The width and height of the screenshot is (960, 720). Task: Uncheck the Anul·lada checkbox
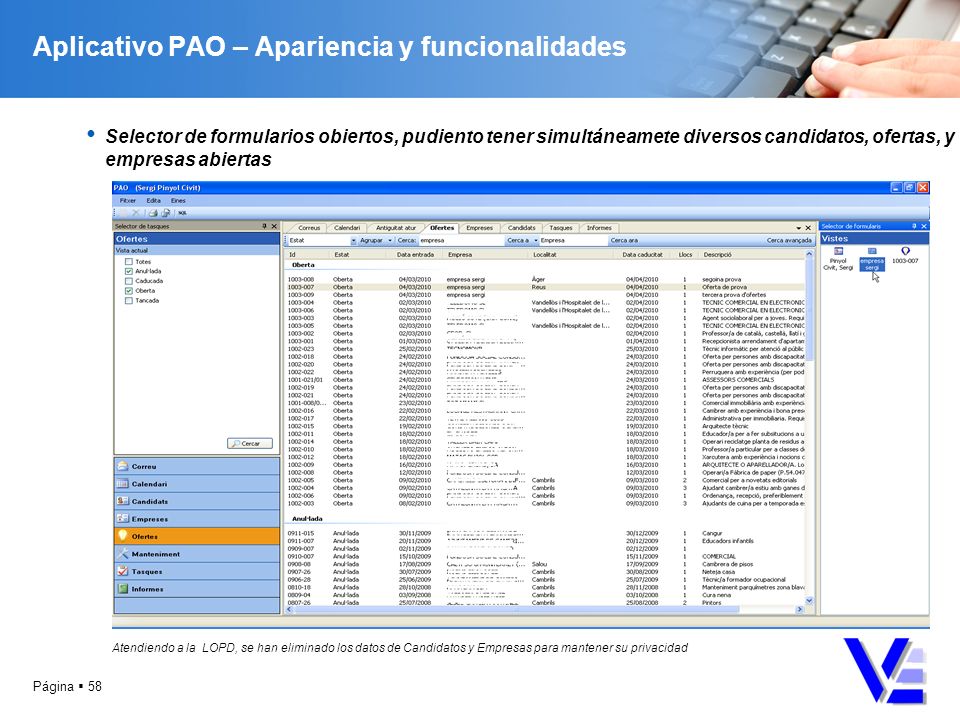coord(129,271)
